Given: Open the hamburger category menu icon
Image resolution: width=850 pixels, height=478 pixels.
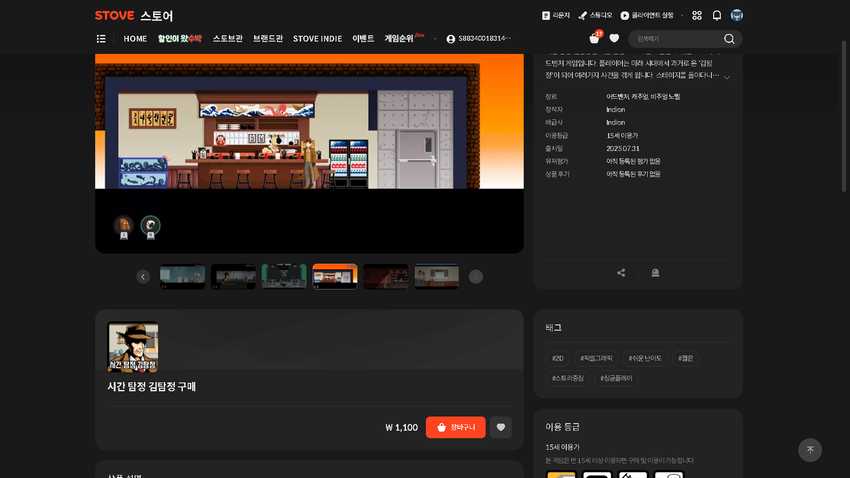Looking at the screenshot, I should coord(101,38).
